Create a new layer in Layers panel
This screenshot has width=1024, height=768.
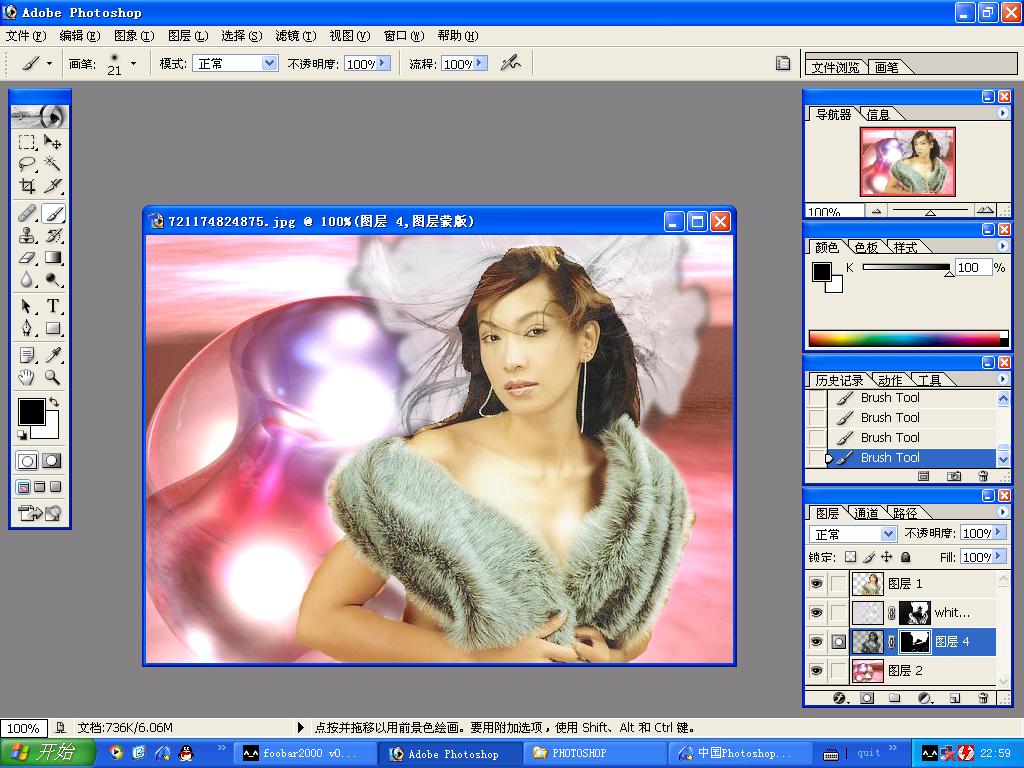coord(955,698)
